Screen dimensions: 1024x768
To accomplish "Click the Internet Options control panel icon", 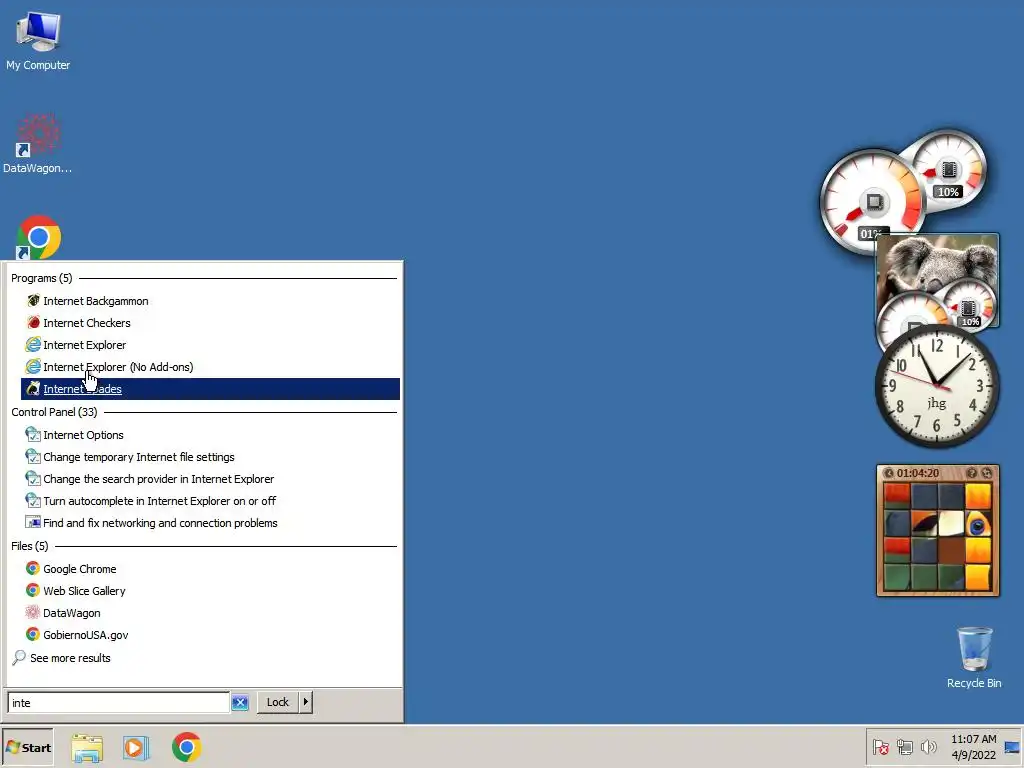I will [x=33, y=435].
